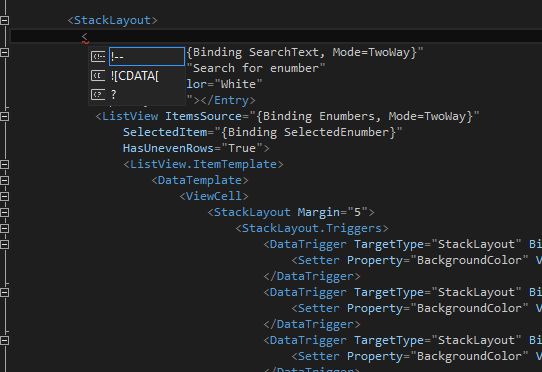Click the StackLayout.Triggers tag text
This screenshot has height=372, width=542.
[312, 228]
